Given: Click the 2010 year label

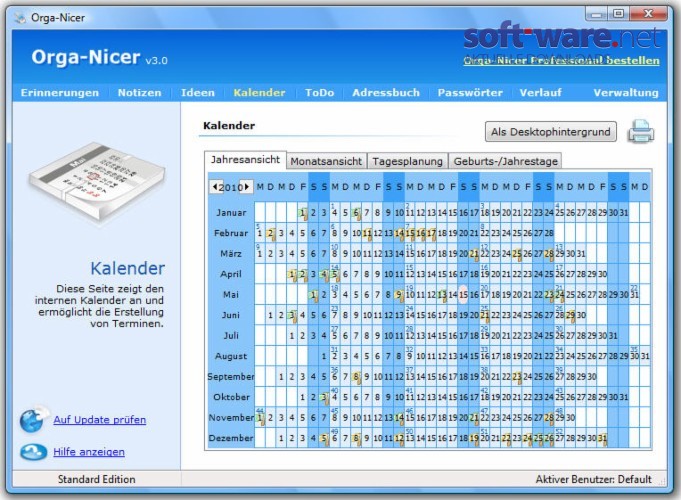Looking at the screenshot, I should (231, 187).
